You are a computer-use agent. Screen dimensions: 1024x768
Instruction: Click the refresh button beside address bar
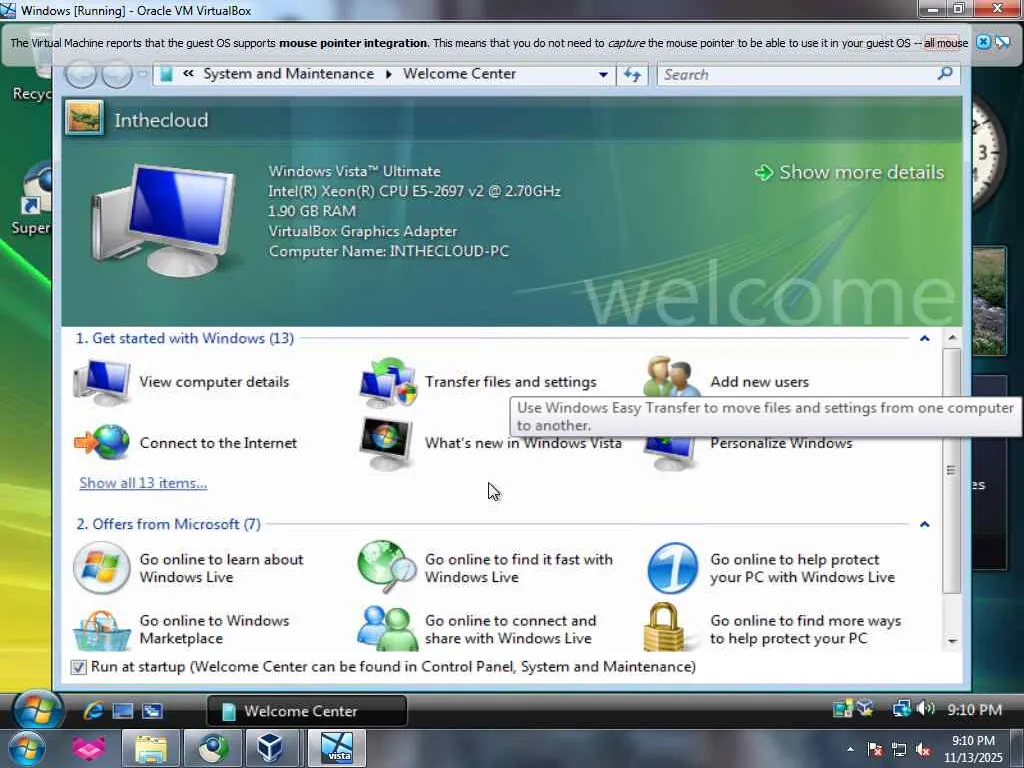[632, 74]
